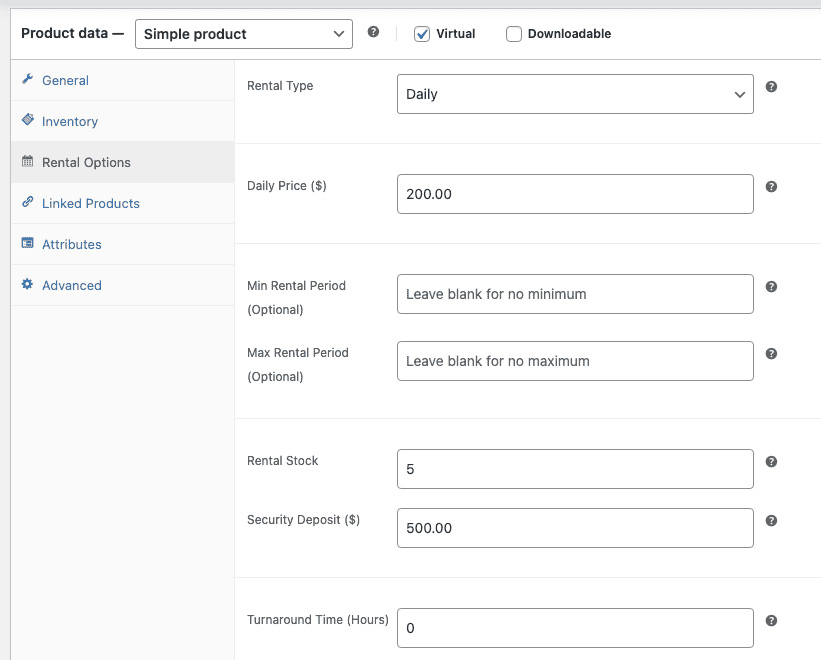Viewport: 821px width, 660px height.
Task: Switch to the Inventory tab
Action: click(x=69, y=121)
